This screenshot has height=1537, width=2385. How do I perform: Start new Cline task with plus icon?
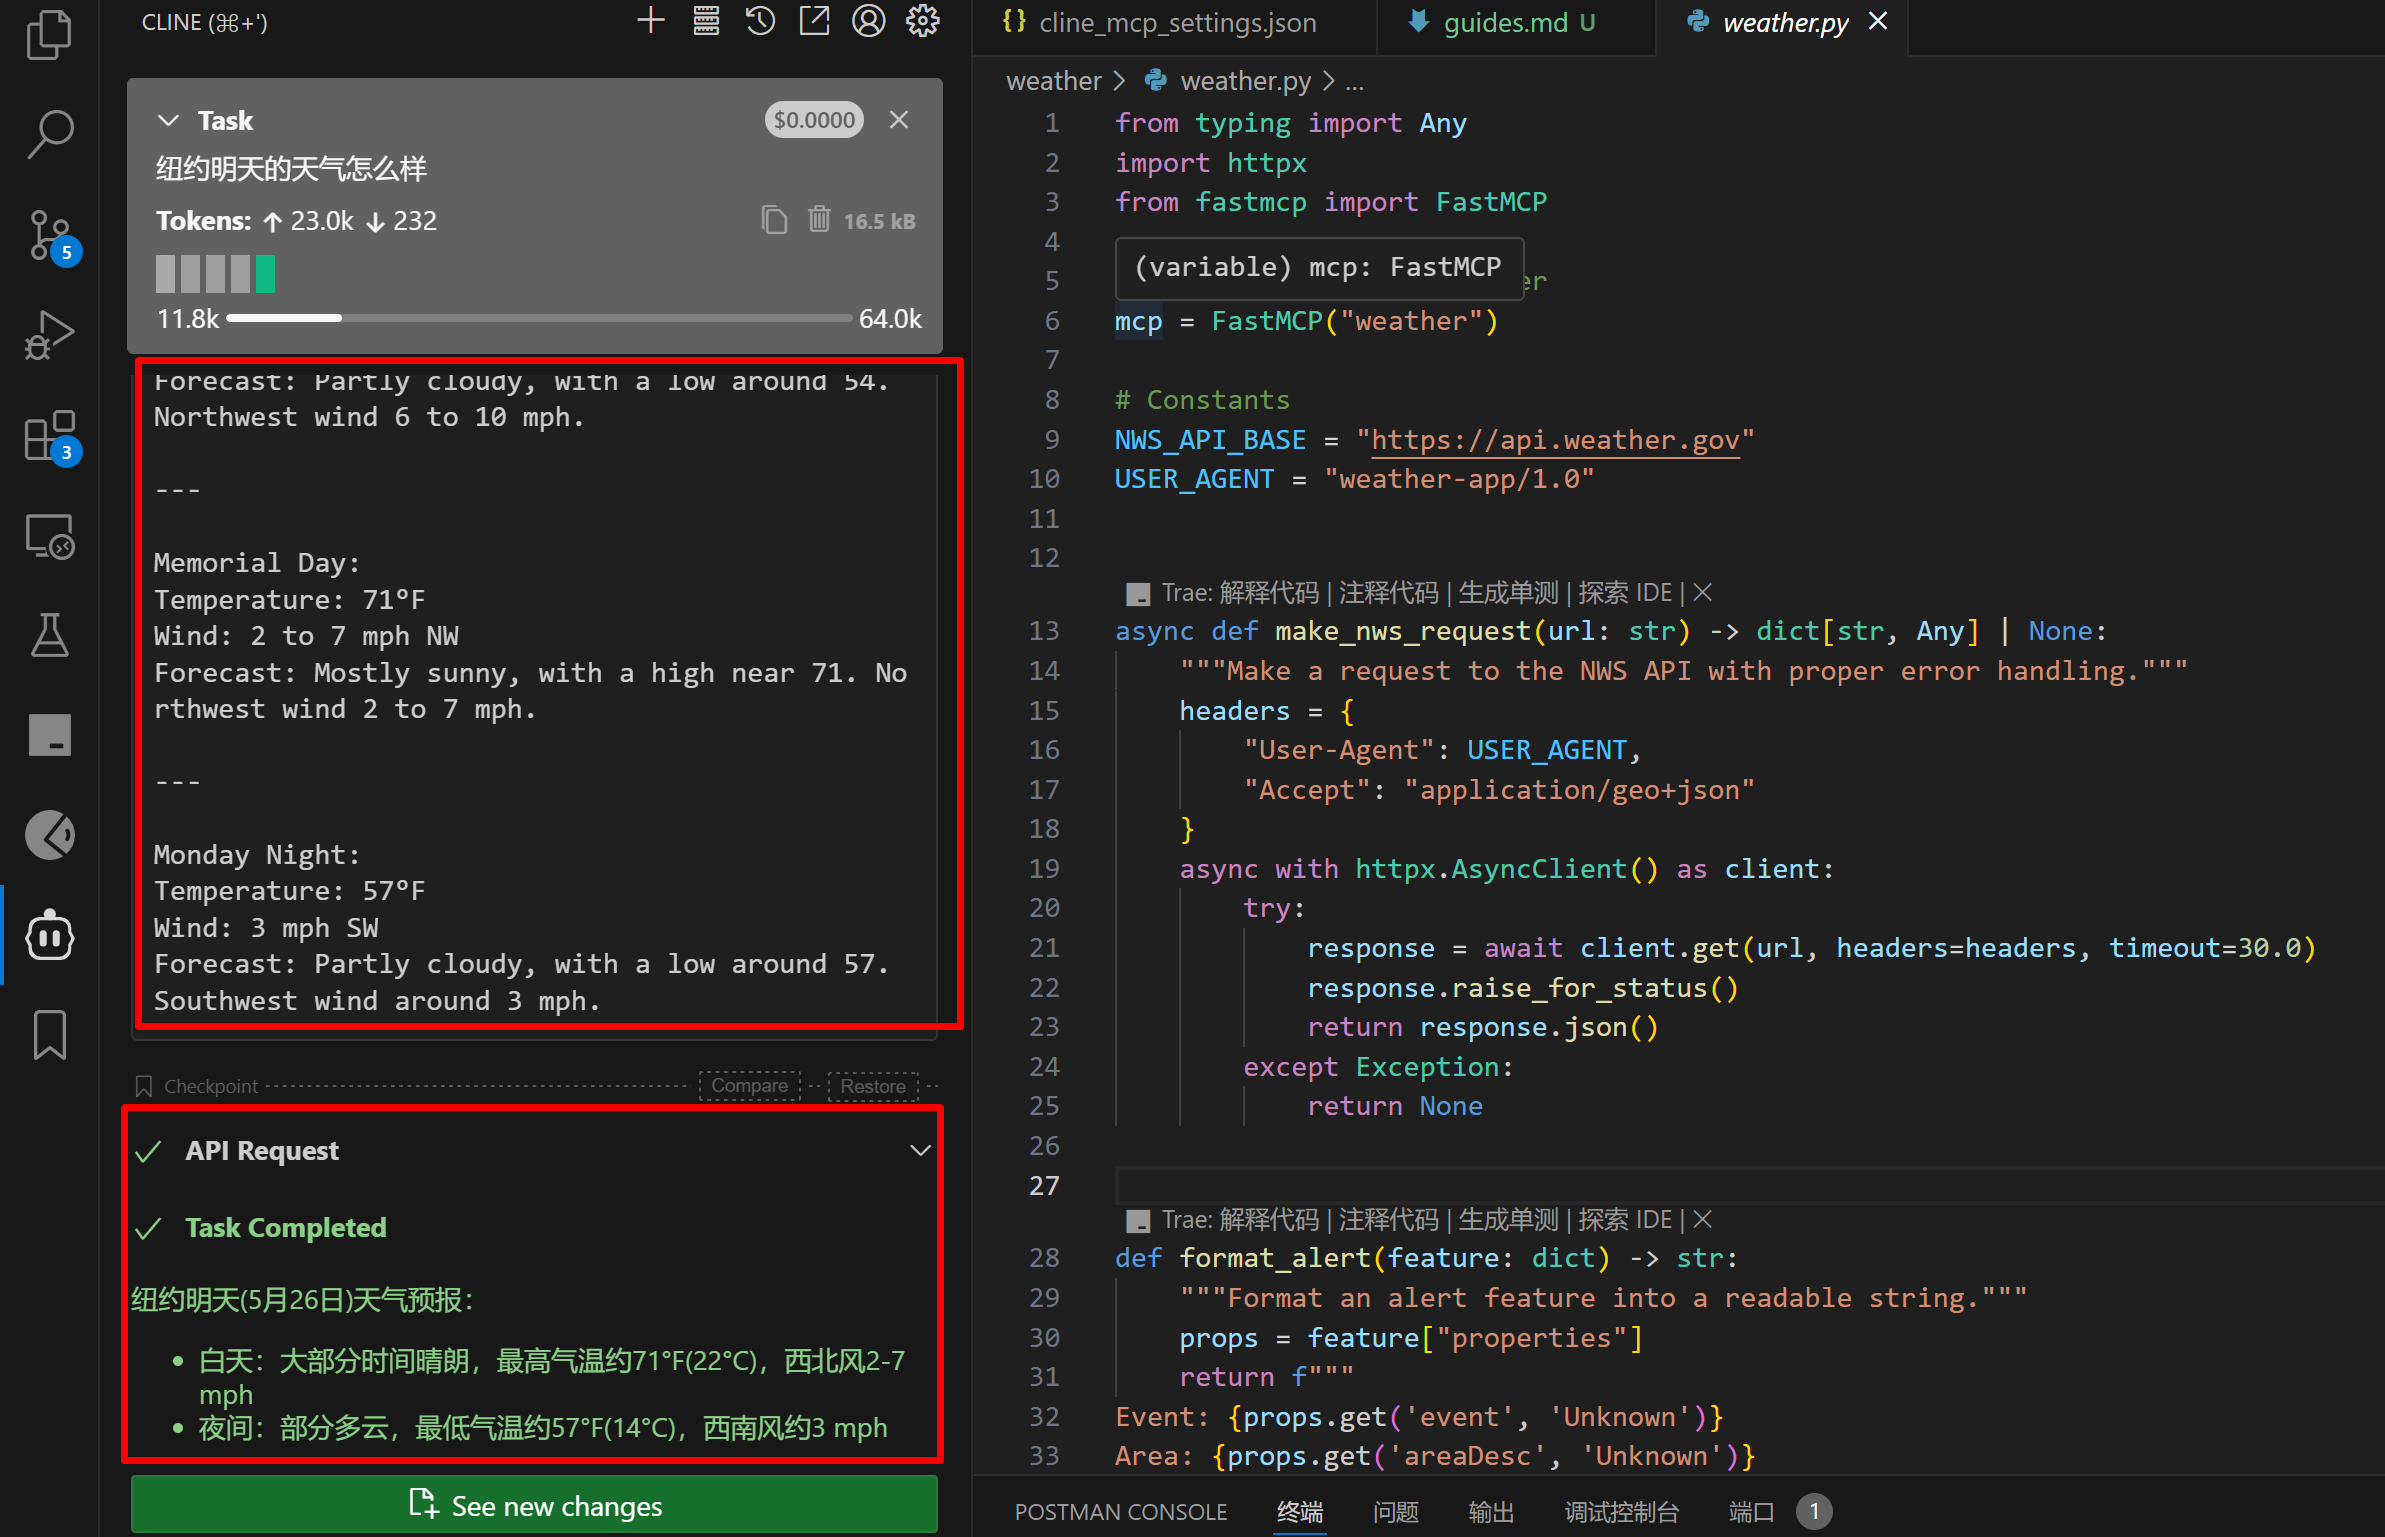point(651,22)
